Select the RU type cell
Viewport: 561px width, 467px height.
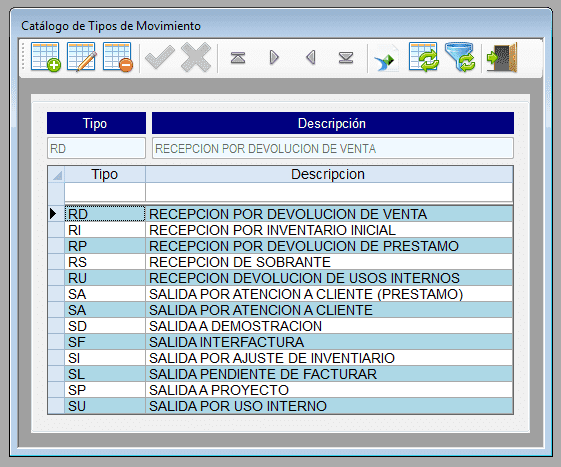tap(105, 278)
